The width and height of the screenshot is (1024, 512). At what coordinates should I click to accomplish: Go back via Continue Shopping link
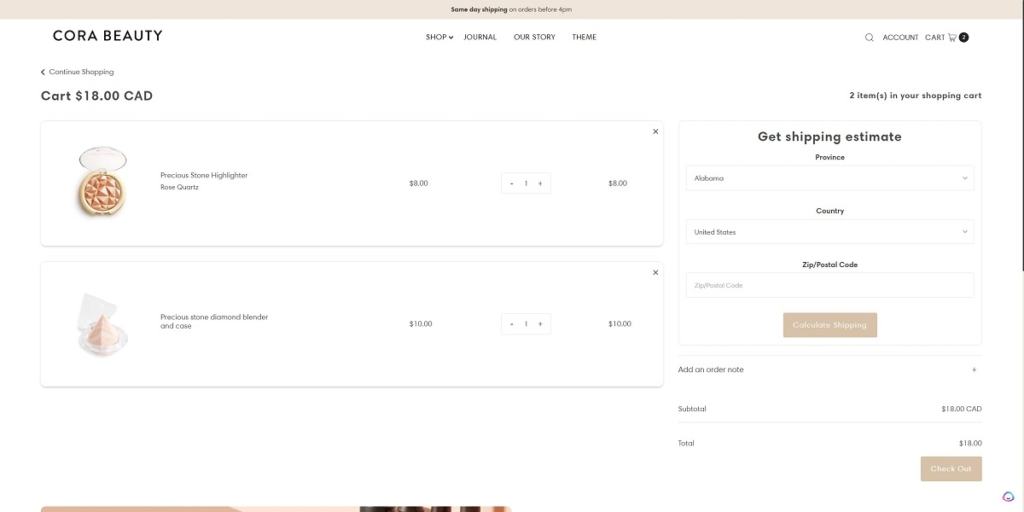point(78,72)
